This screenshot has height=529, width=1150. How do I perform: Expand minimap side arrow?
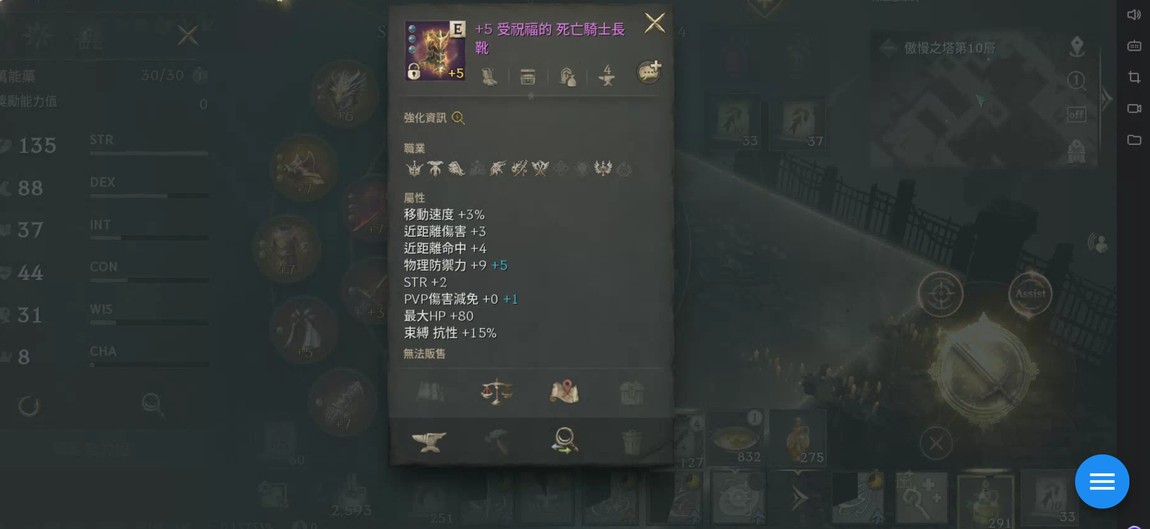[1107, 97]
